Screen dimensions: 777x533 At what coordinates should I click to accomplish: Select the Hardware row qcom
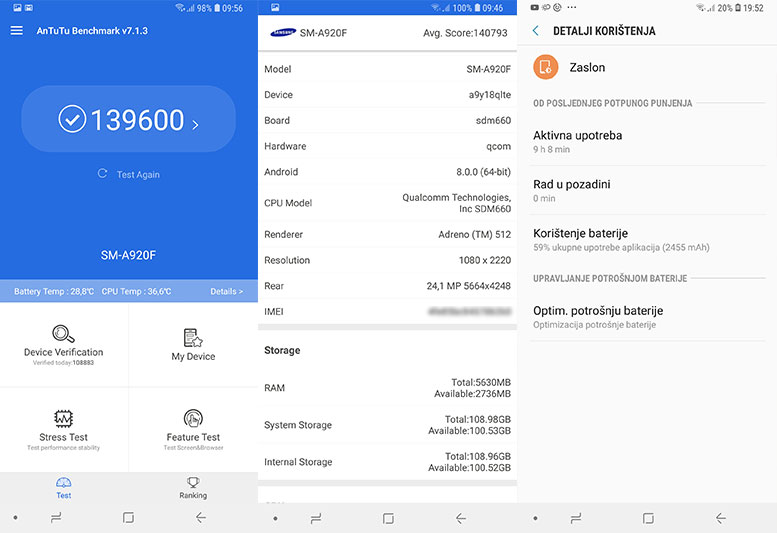click(x=388, y=146)
